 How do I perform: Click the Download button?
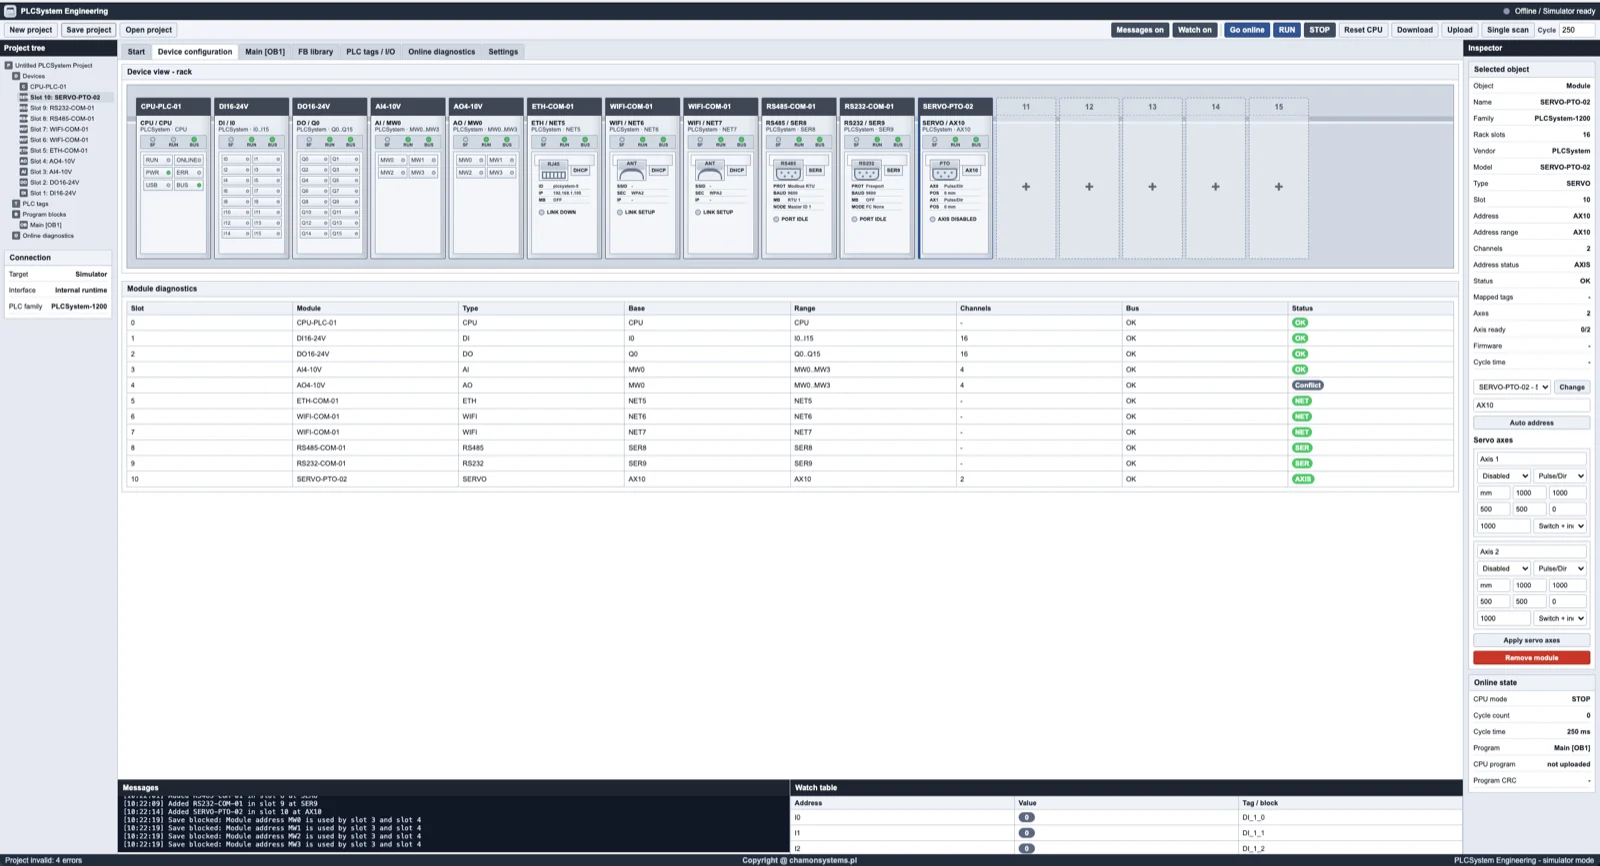click(1415, 30)
